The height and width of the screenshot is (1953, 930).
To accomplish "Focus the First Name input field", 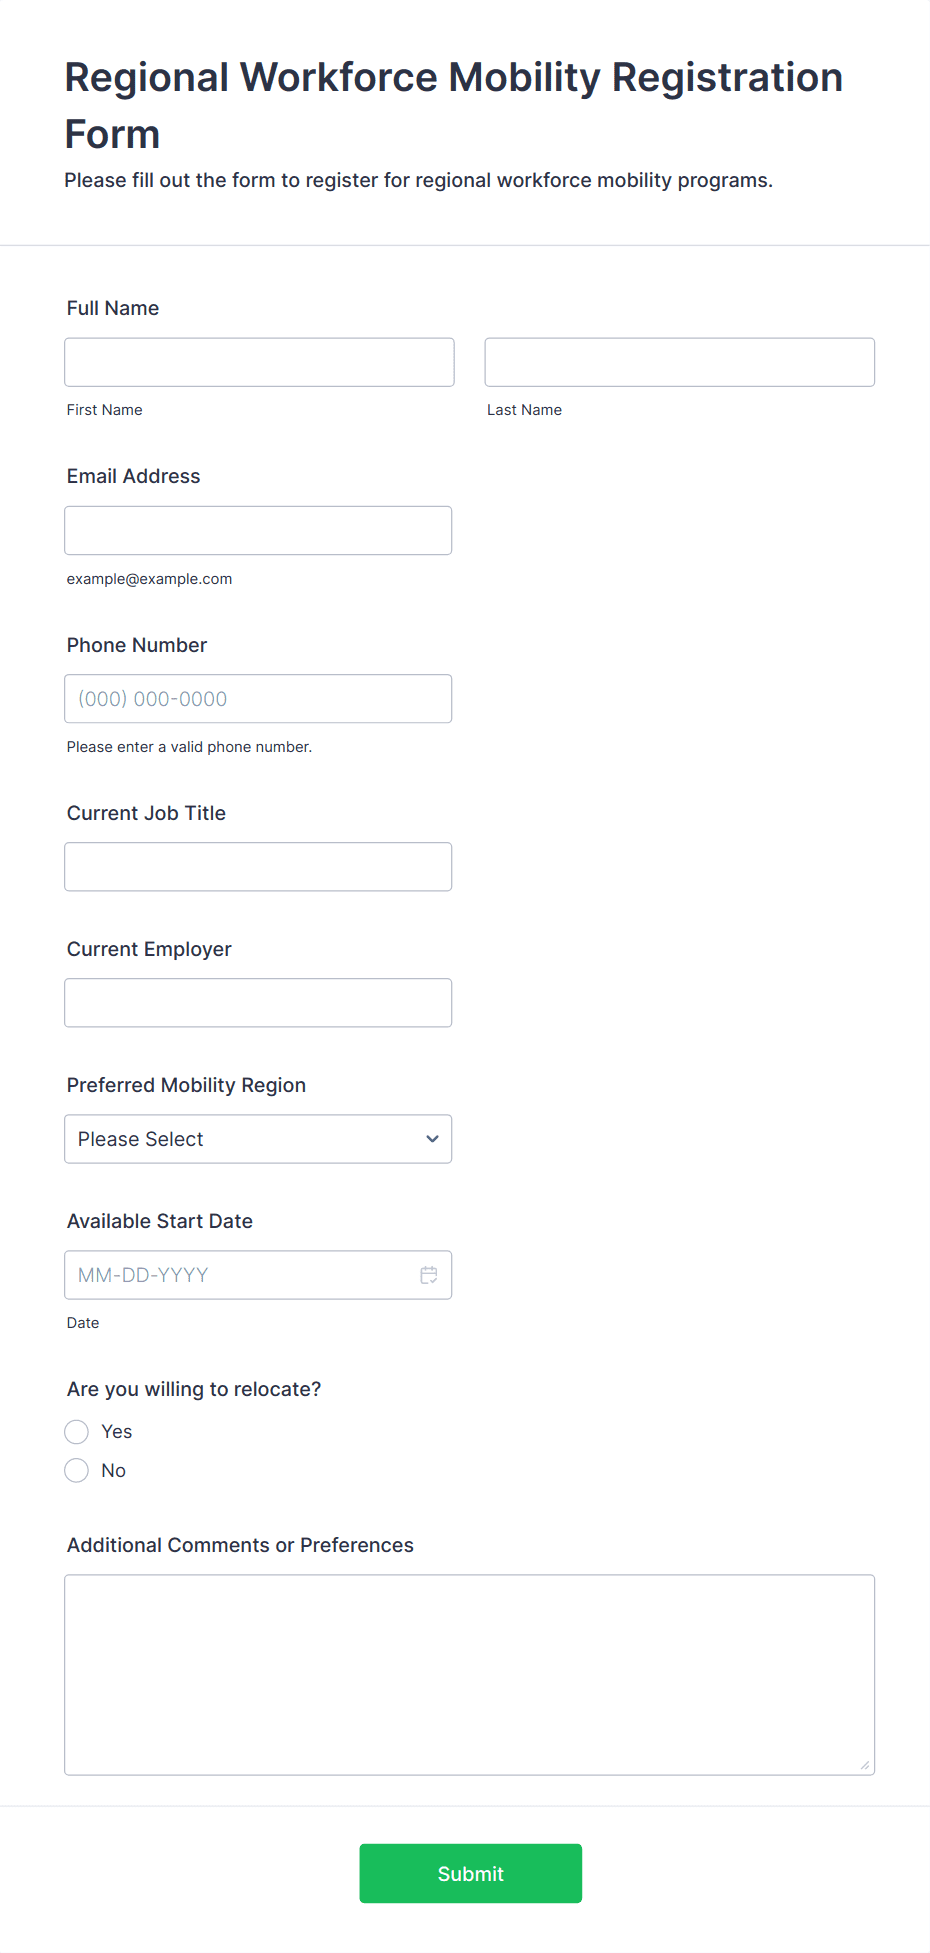I will (259, 362).
